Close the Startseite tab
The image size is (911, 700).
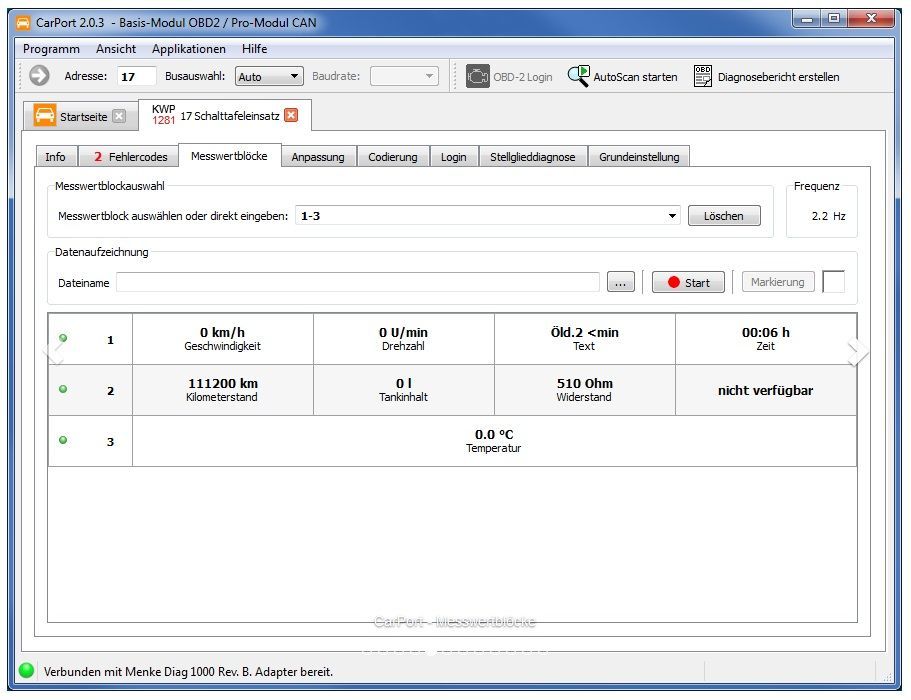(119, 116)
